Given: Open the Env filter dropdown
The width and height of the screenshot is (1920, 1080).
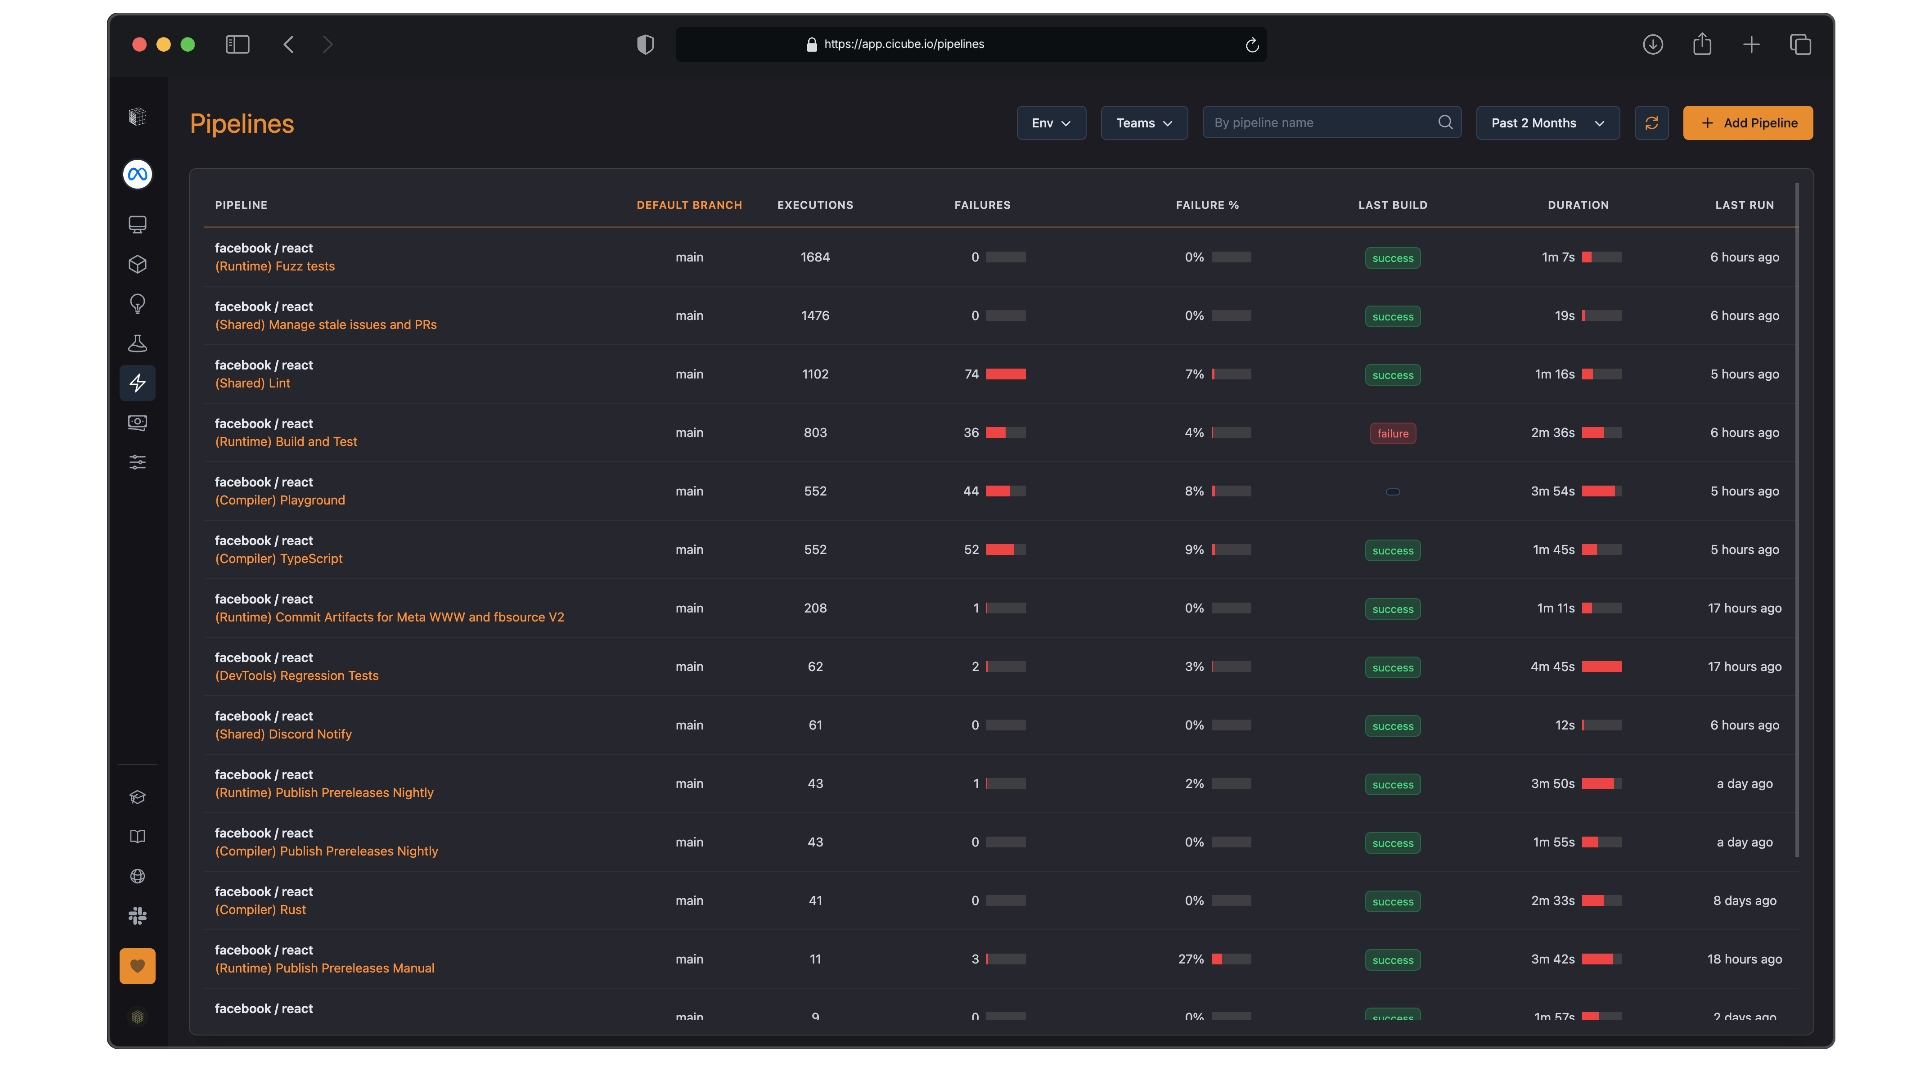Looking at the screenshot, I should (x=1051, y=122).
